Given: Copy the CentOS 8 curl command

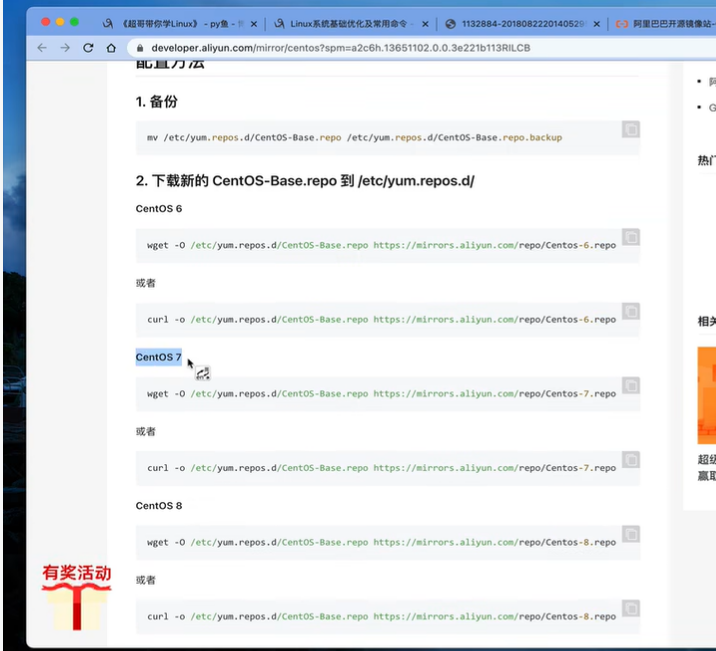Looking at the screenshot, I should (631, 609).
